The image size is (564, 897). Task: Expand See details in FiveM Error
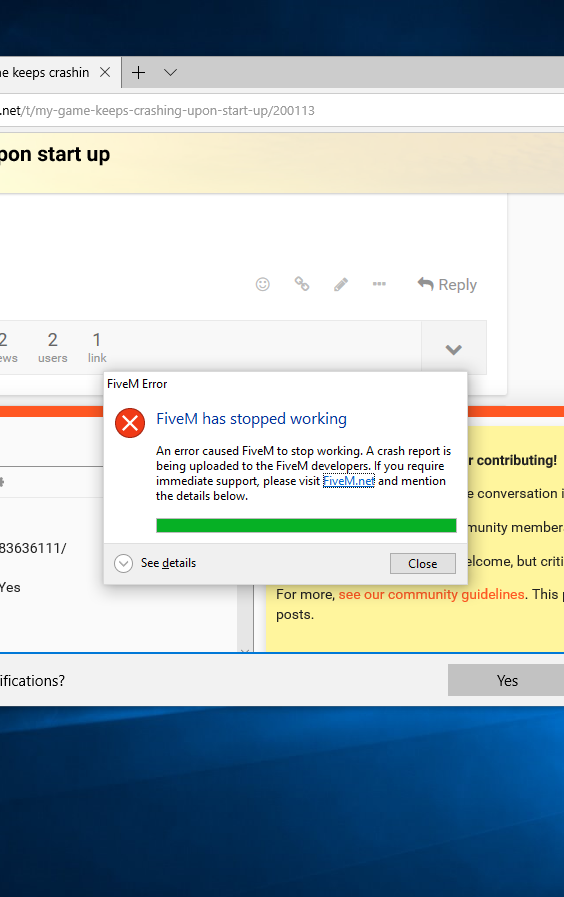point(155,563)
